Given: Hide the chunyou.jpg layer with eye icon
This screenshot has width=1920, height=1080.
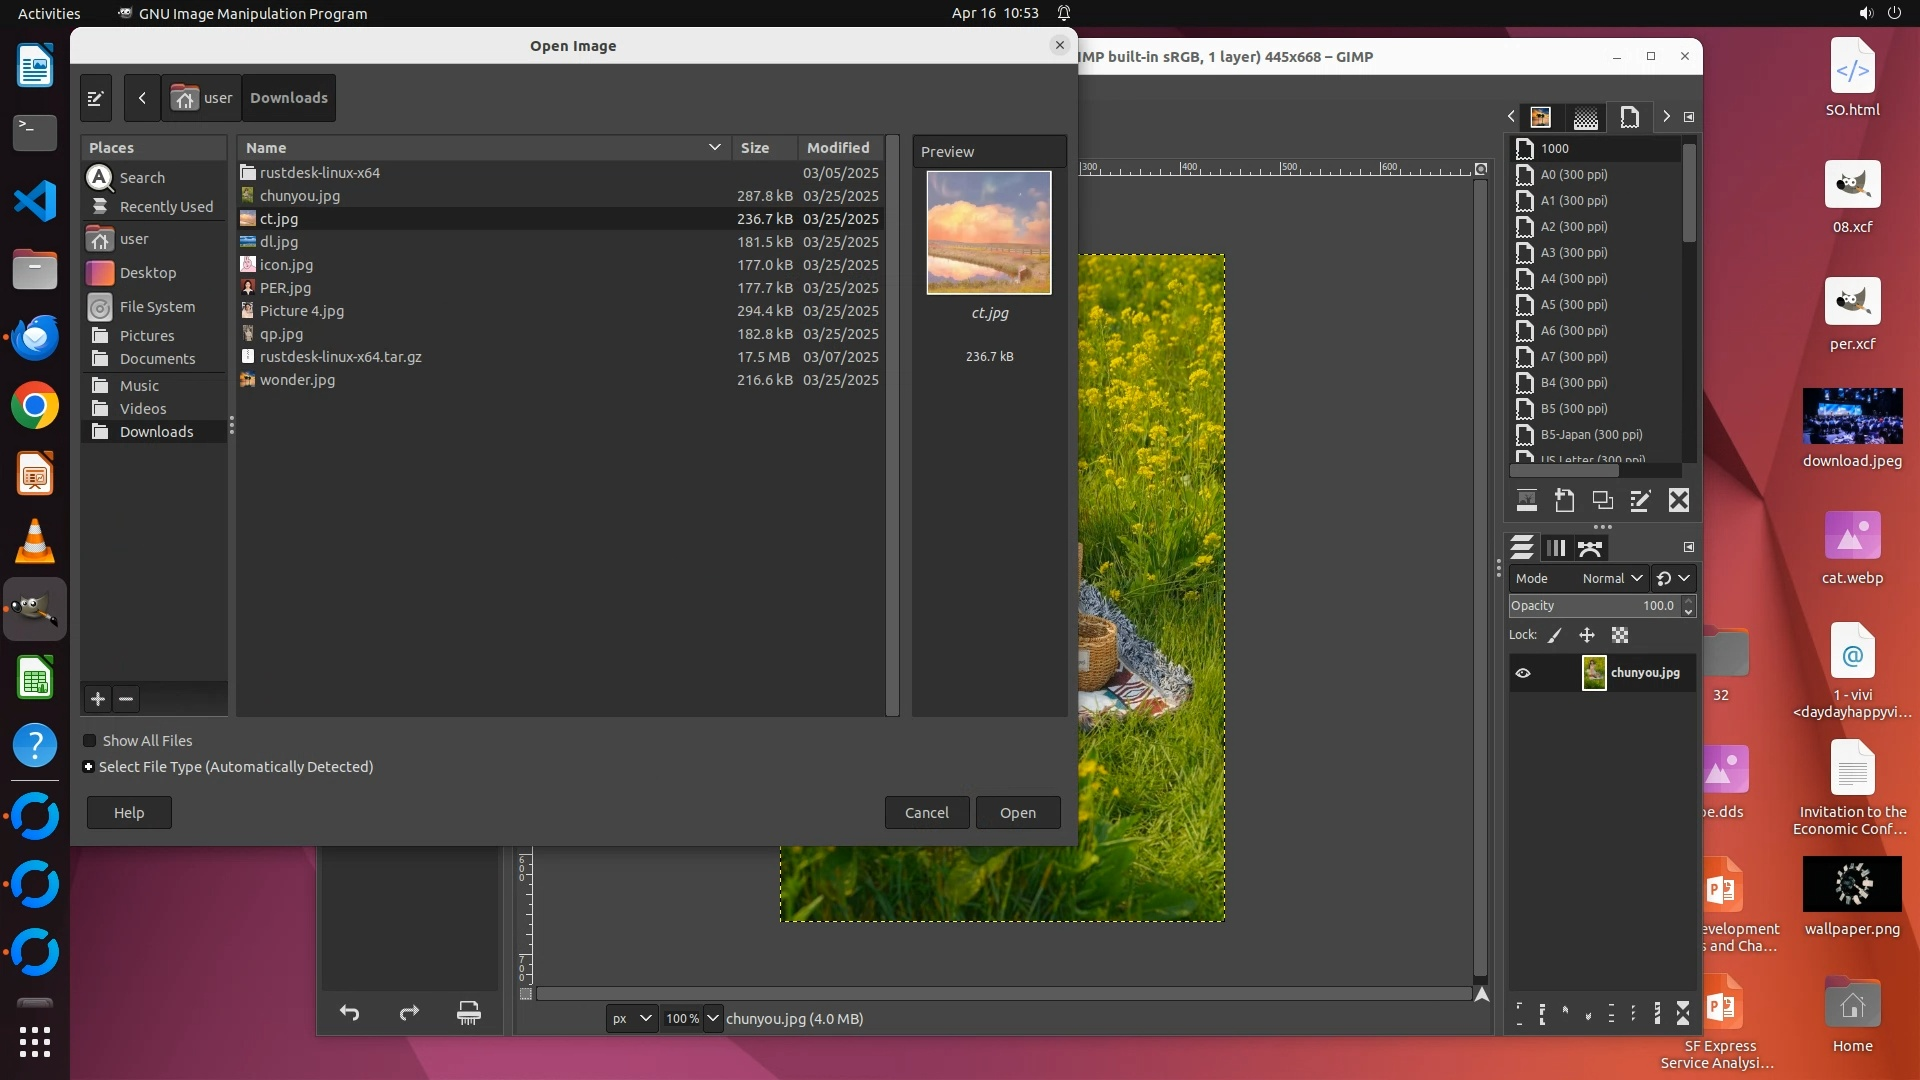Looking at the screenshot, I should (1523, 673).
